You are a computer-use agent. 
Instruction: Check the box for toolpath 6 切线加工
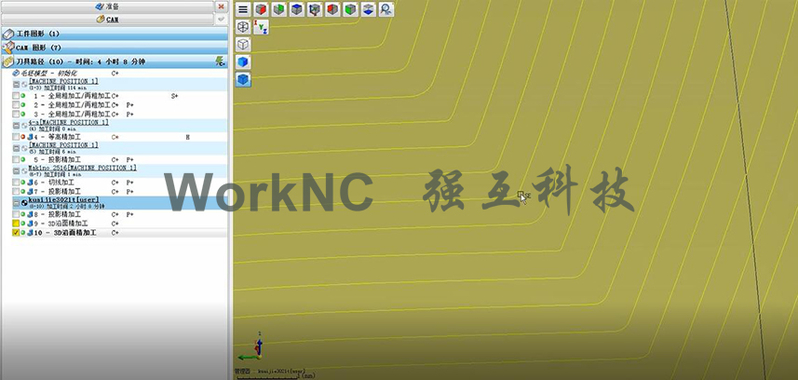tap(16, 182)
